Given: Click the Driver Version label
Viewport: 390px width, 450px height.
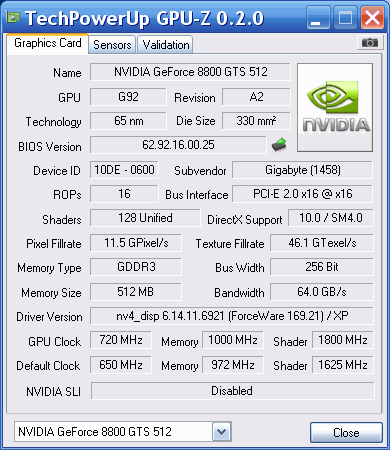Looking at the screenshot, I should coord(49,317).
